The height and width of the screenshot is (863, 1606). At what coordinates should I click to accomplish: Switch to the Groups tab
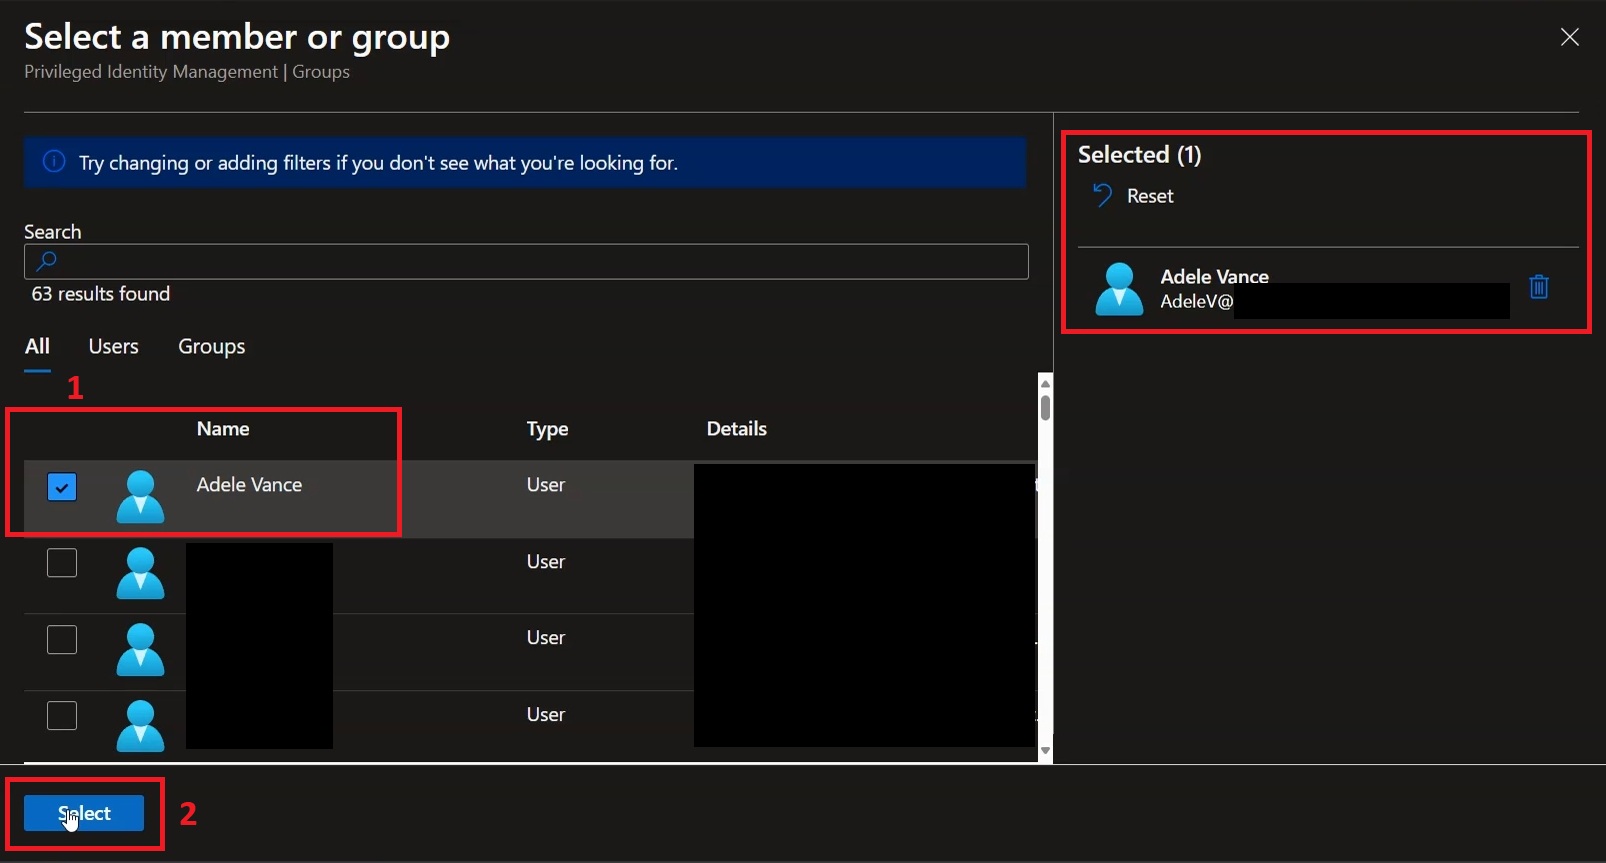[x=212, y=346]
